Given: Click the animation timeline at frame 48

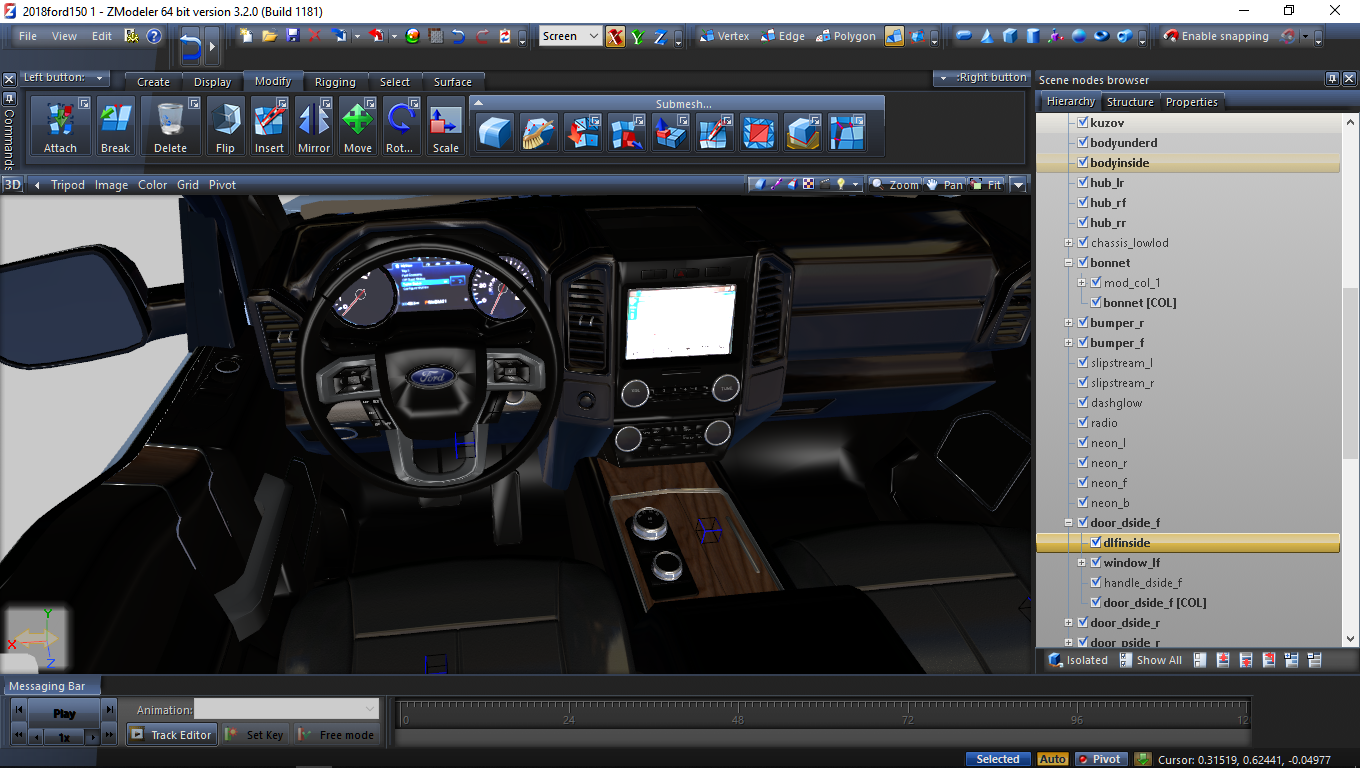Looking at the screenshot, I should click(x=738, y=713).
